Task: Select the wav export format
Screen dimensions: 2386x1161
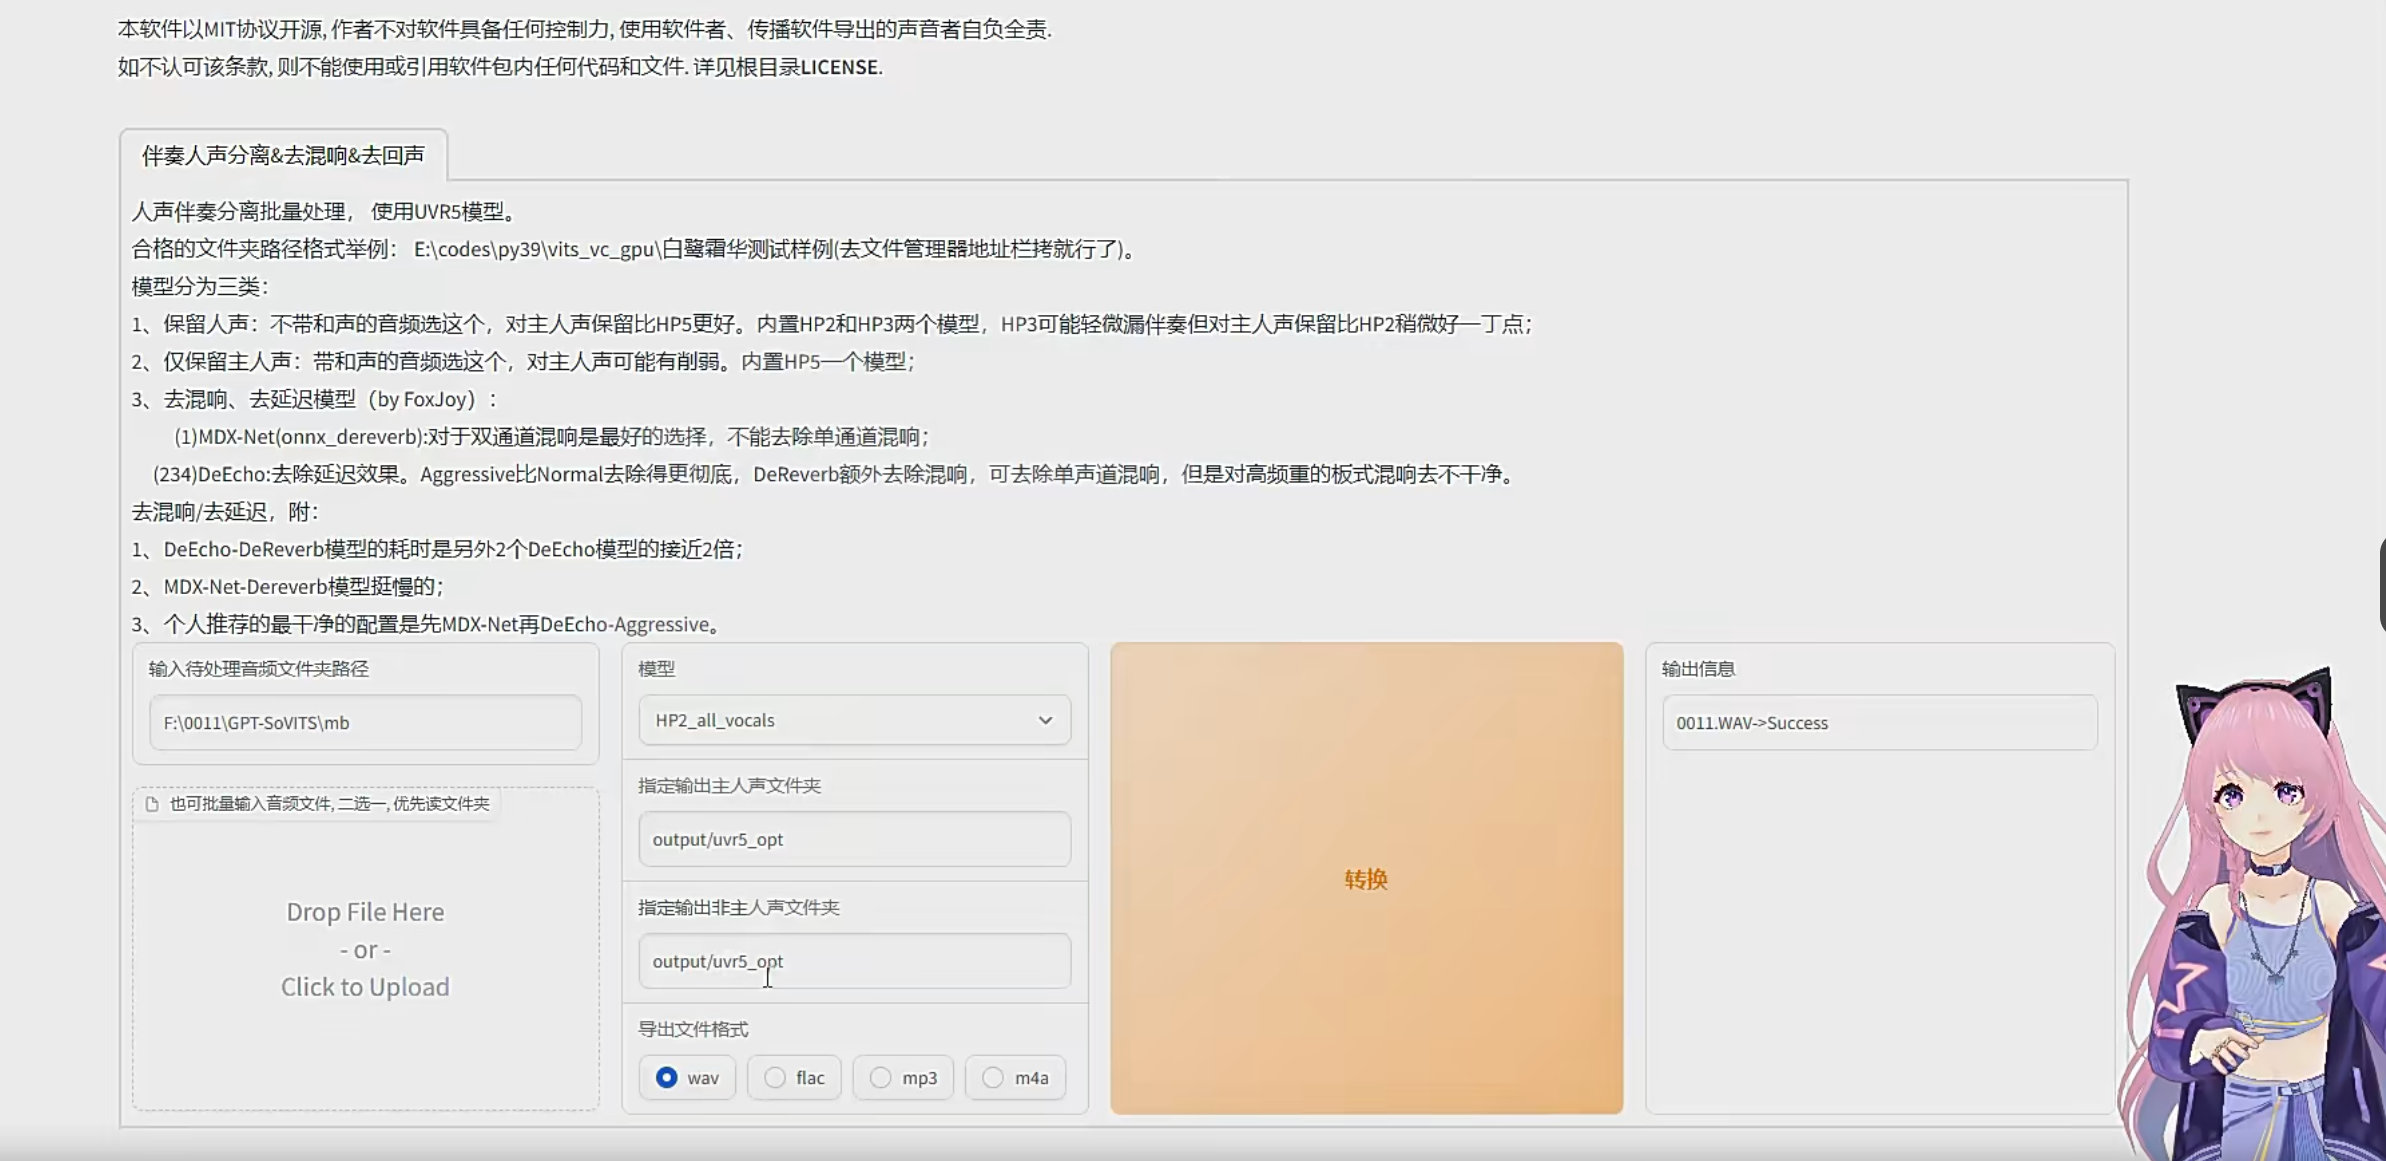Action: pos(667,1077)
